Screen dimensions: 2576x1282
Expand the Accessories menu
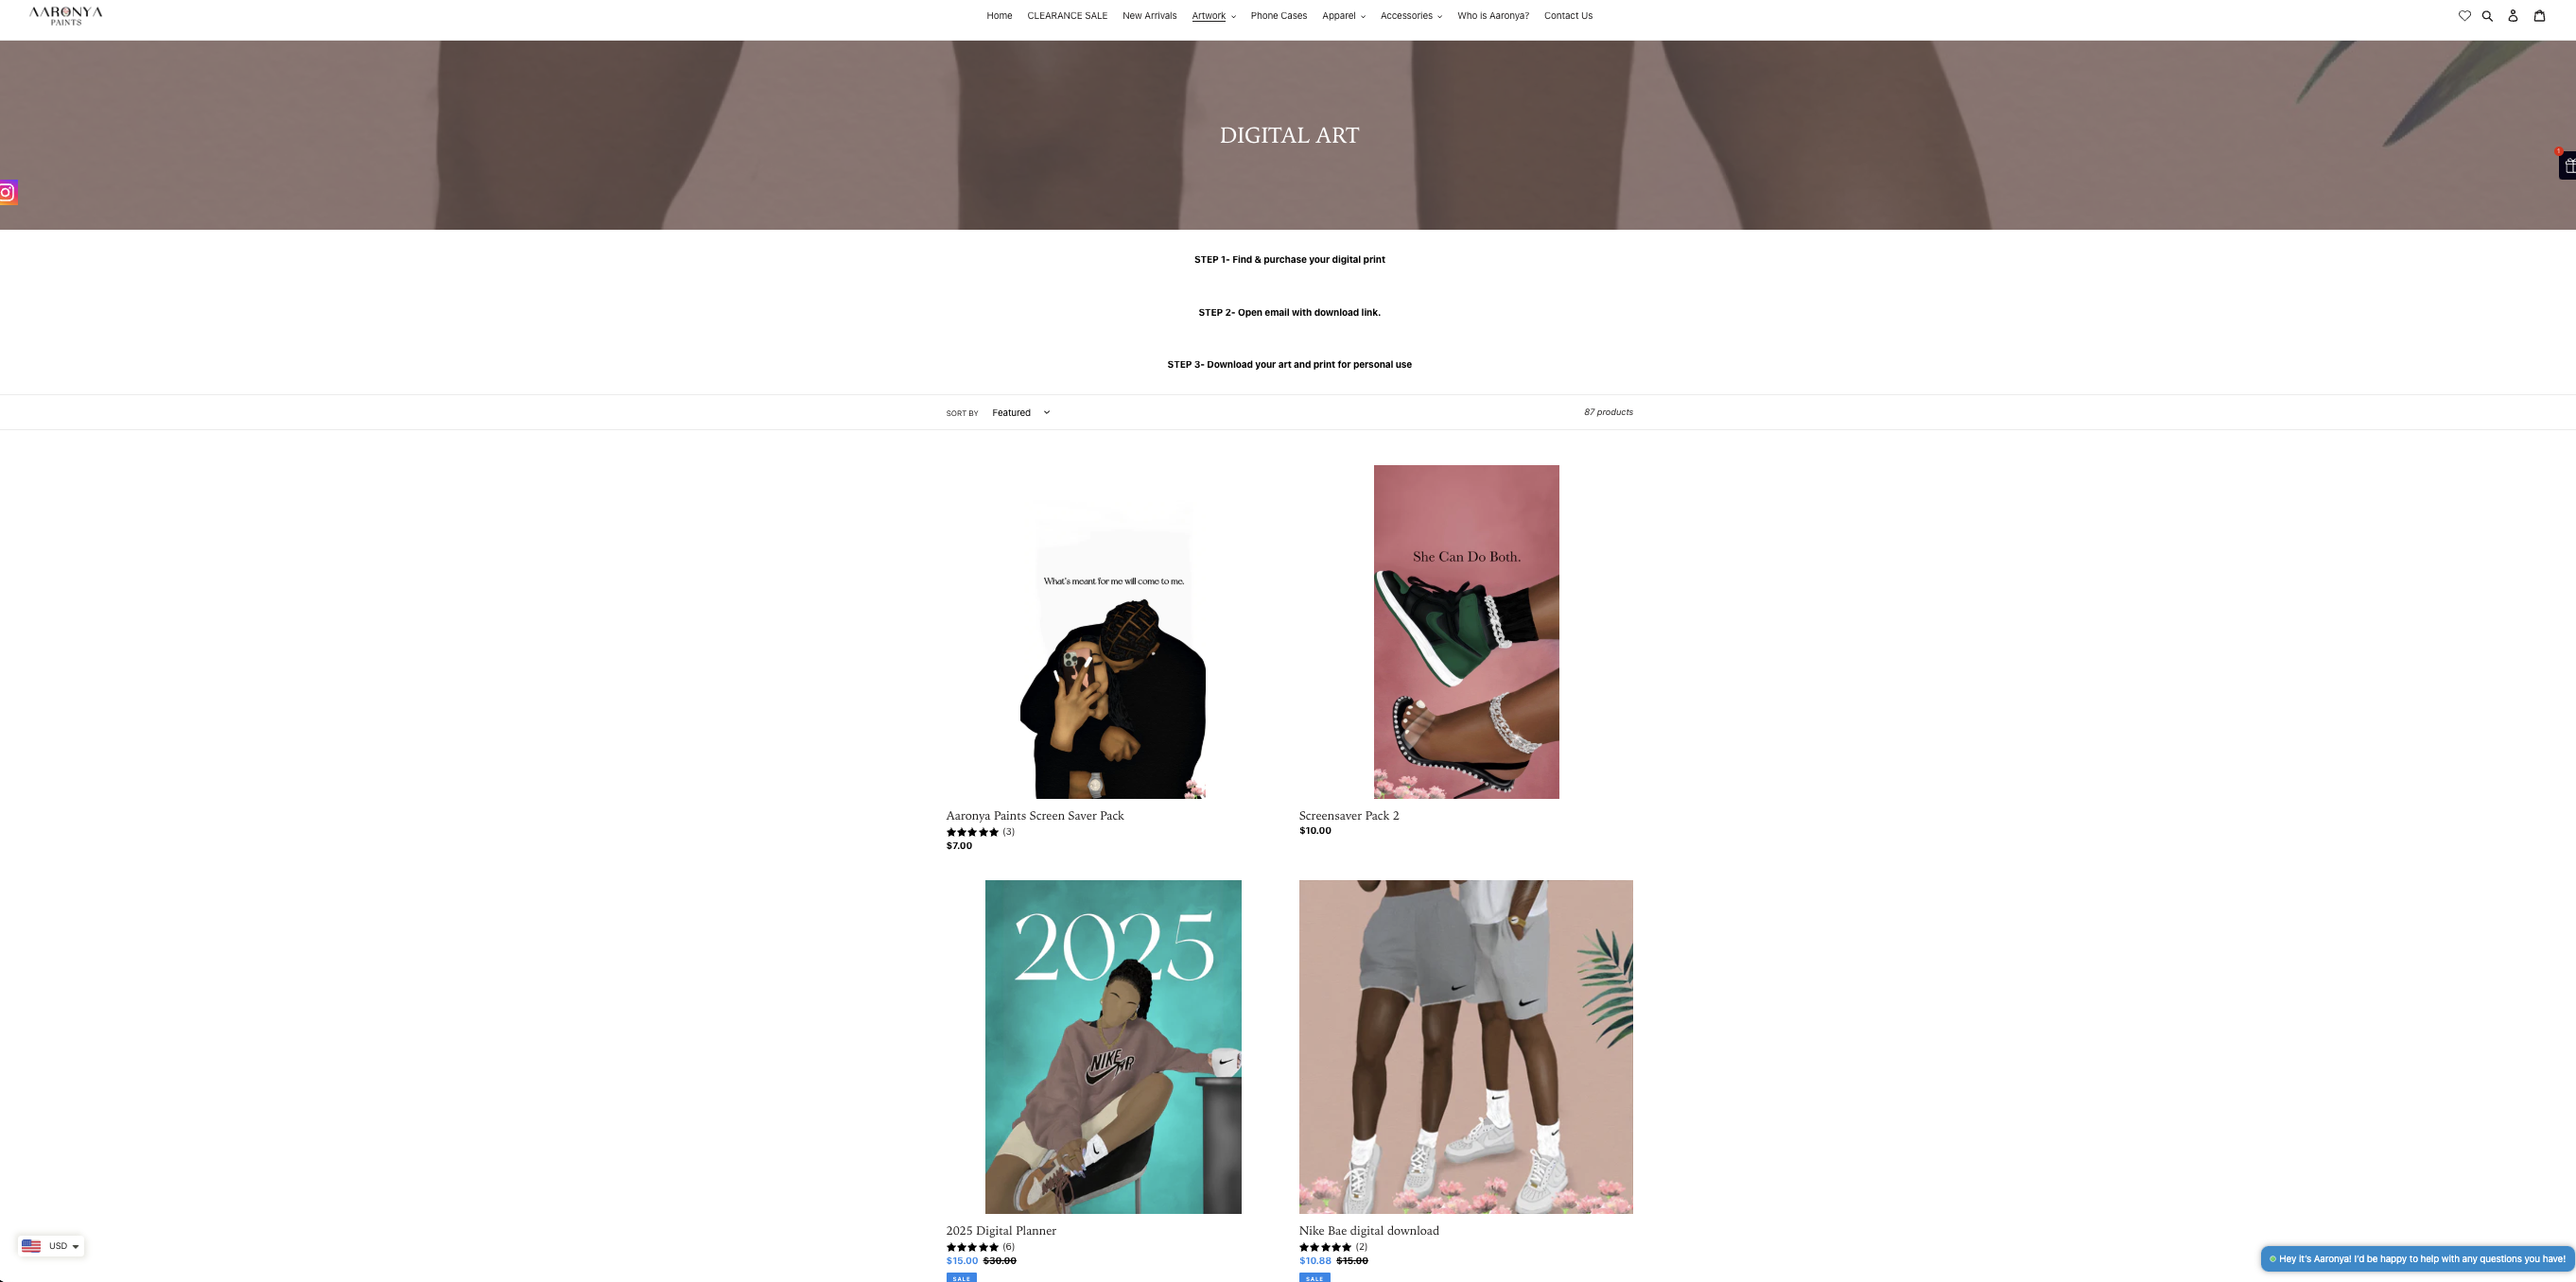coord(1411,16)
